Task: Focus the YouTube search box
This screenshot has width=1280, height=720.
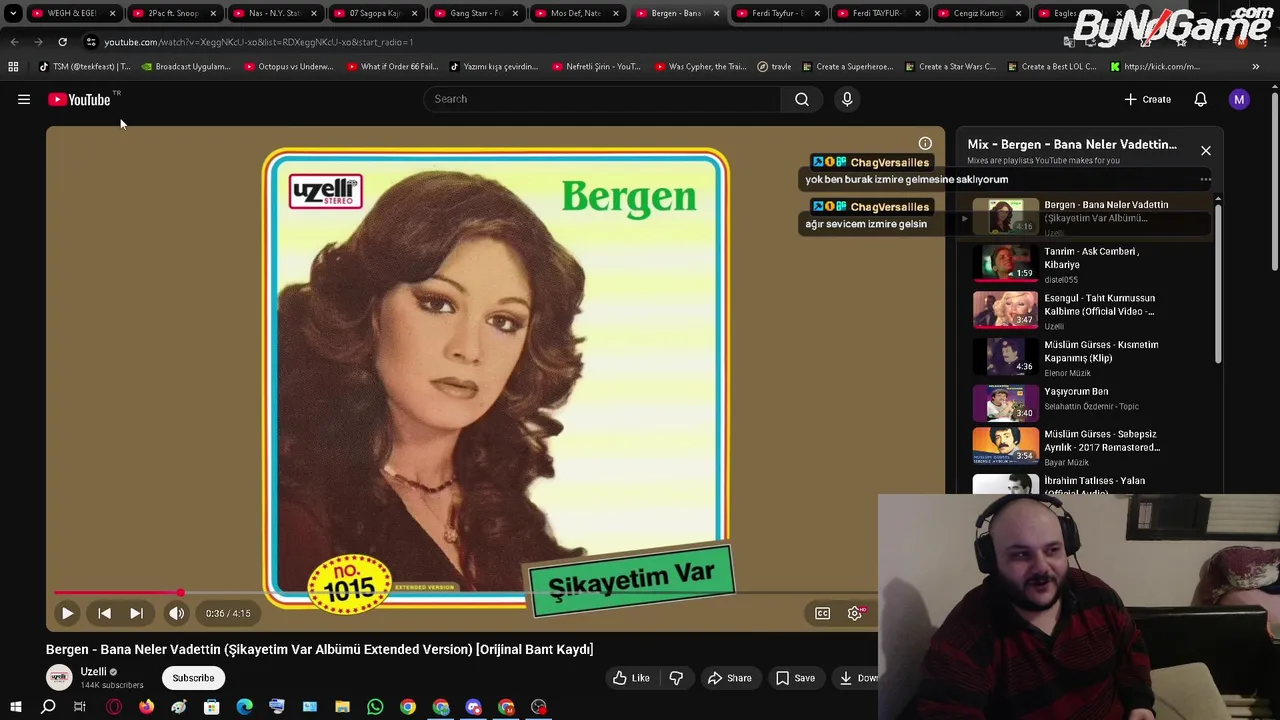Action: coord(602,99)
